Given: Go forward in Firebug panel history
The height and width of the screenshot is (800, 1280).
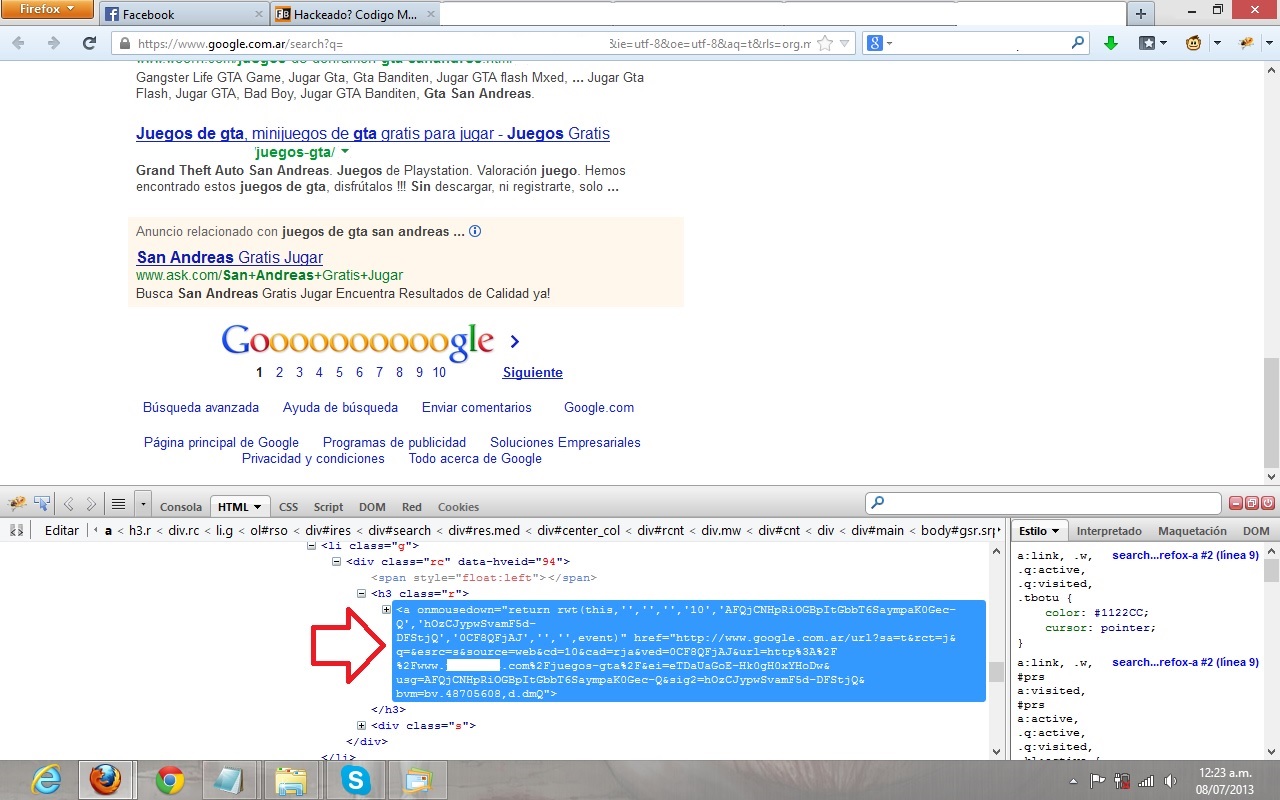Looking at the screenshot, I should (x=91, y=504).
